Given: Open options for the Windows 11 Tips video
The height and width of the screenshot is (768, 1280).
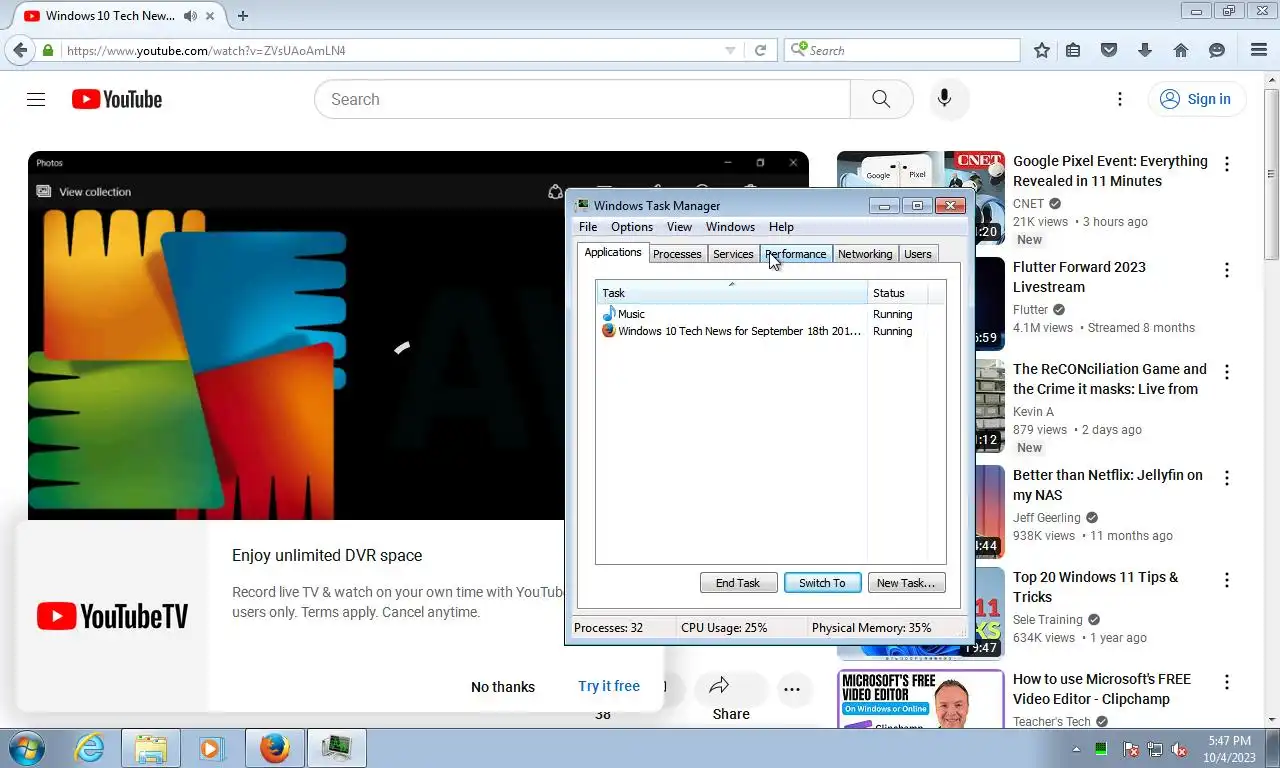Looking at the screenshot, I should 1227,580.
